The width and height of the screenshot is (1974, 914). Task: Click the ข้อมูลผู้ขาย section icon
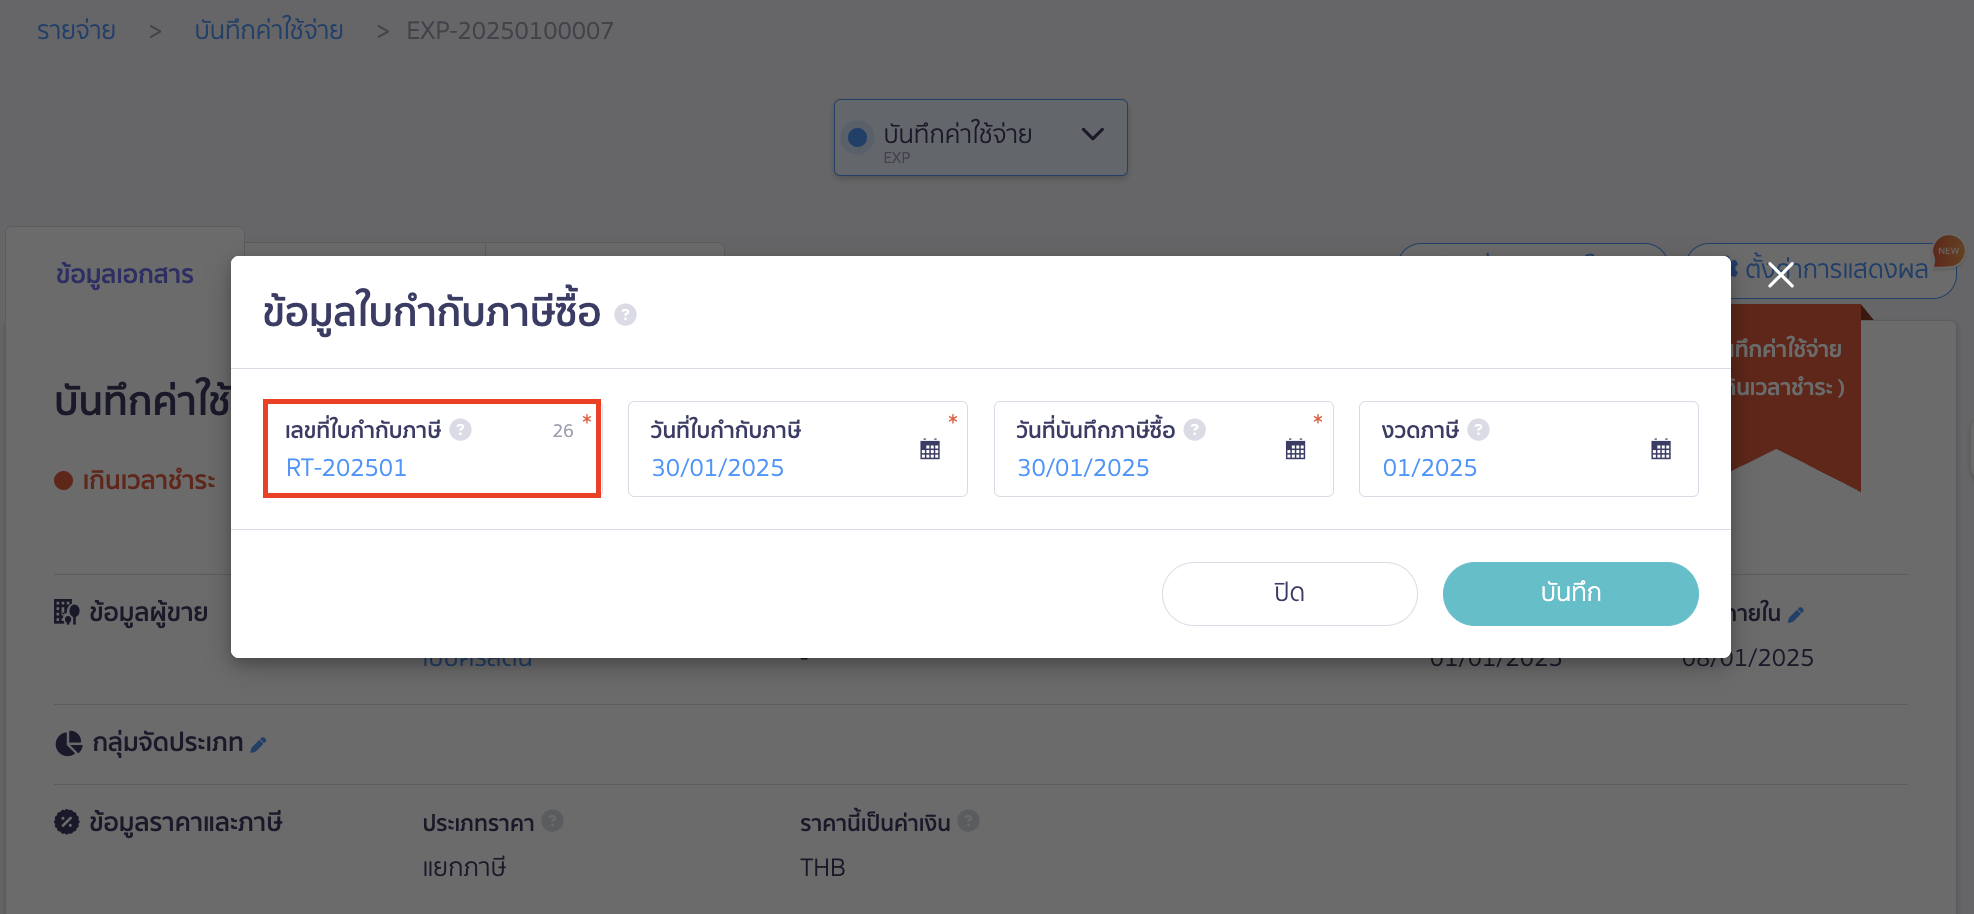(x=66, y=611)
